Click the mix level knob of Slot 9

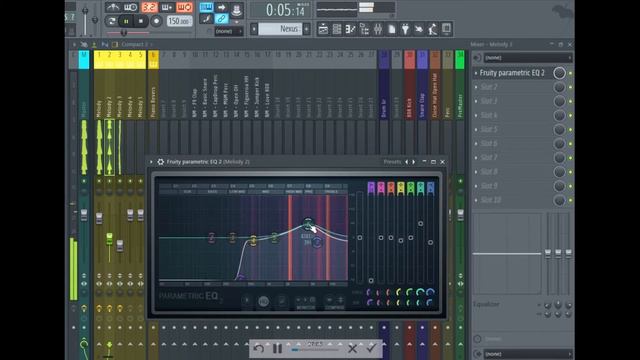point(559,186)
